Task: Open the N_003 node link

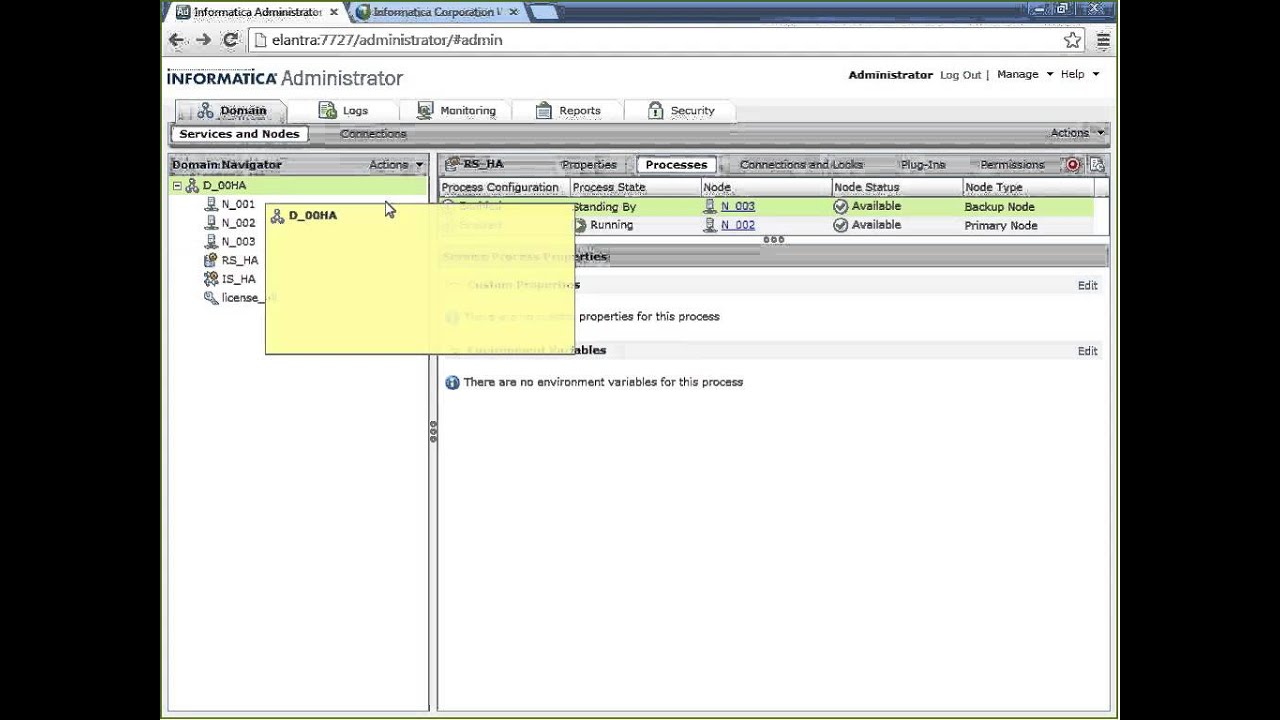Action: coord(738,207)
